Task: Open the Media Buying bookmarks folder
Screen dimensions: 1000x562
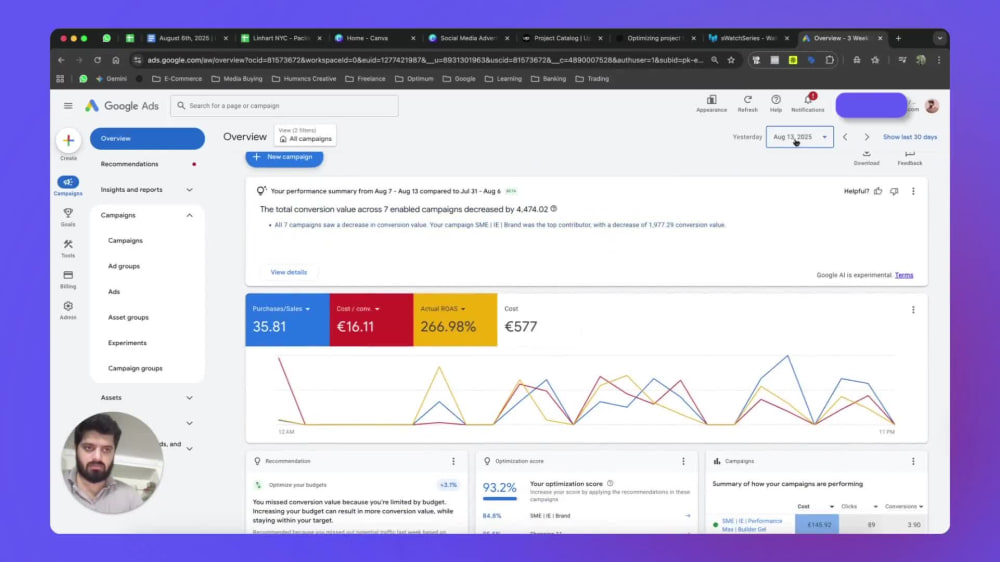Action: tap(237, 79)
